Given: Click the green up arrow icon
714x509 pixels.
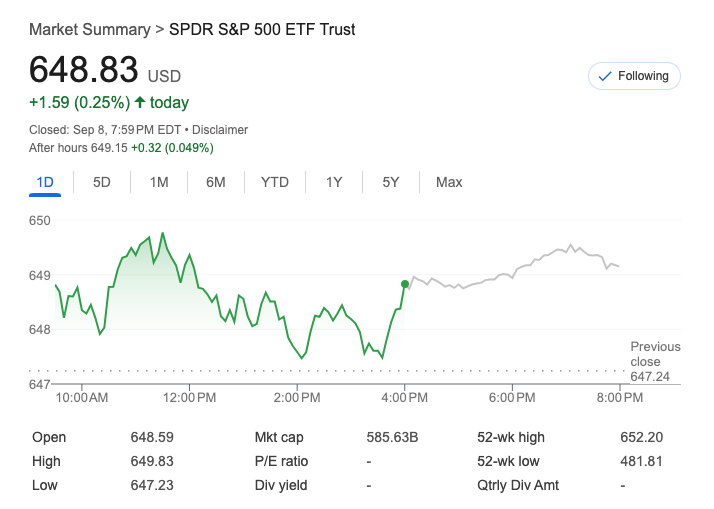Looking at the screenshot, I should coord(140,102).
